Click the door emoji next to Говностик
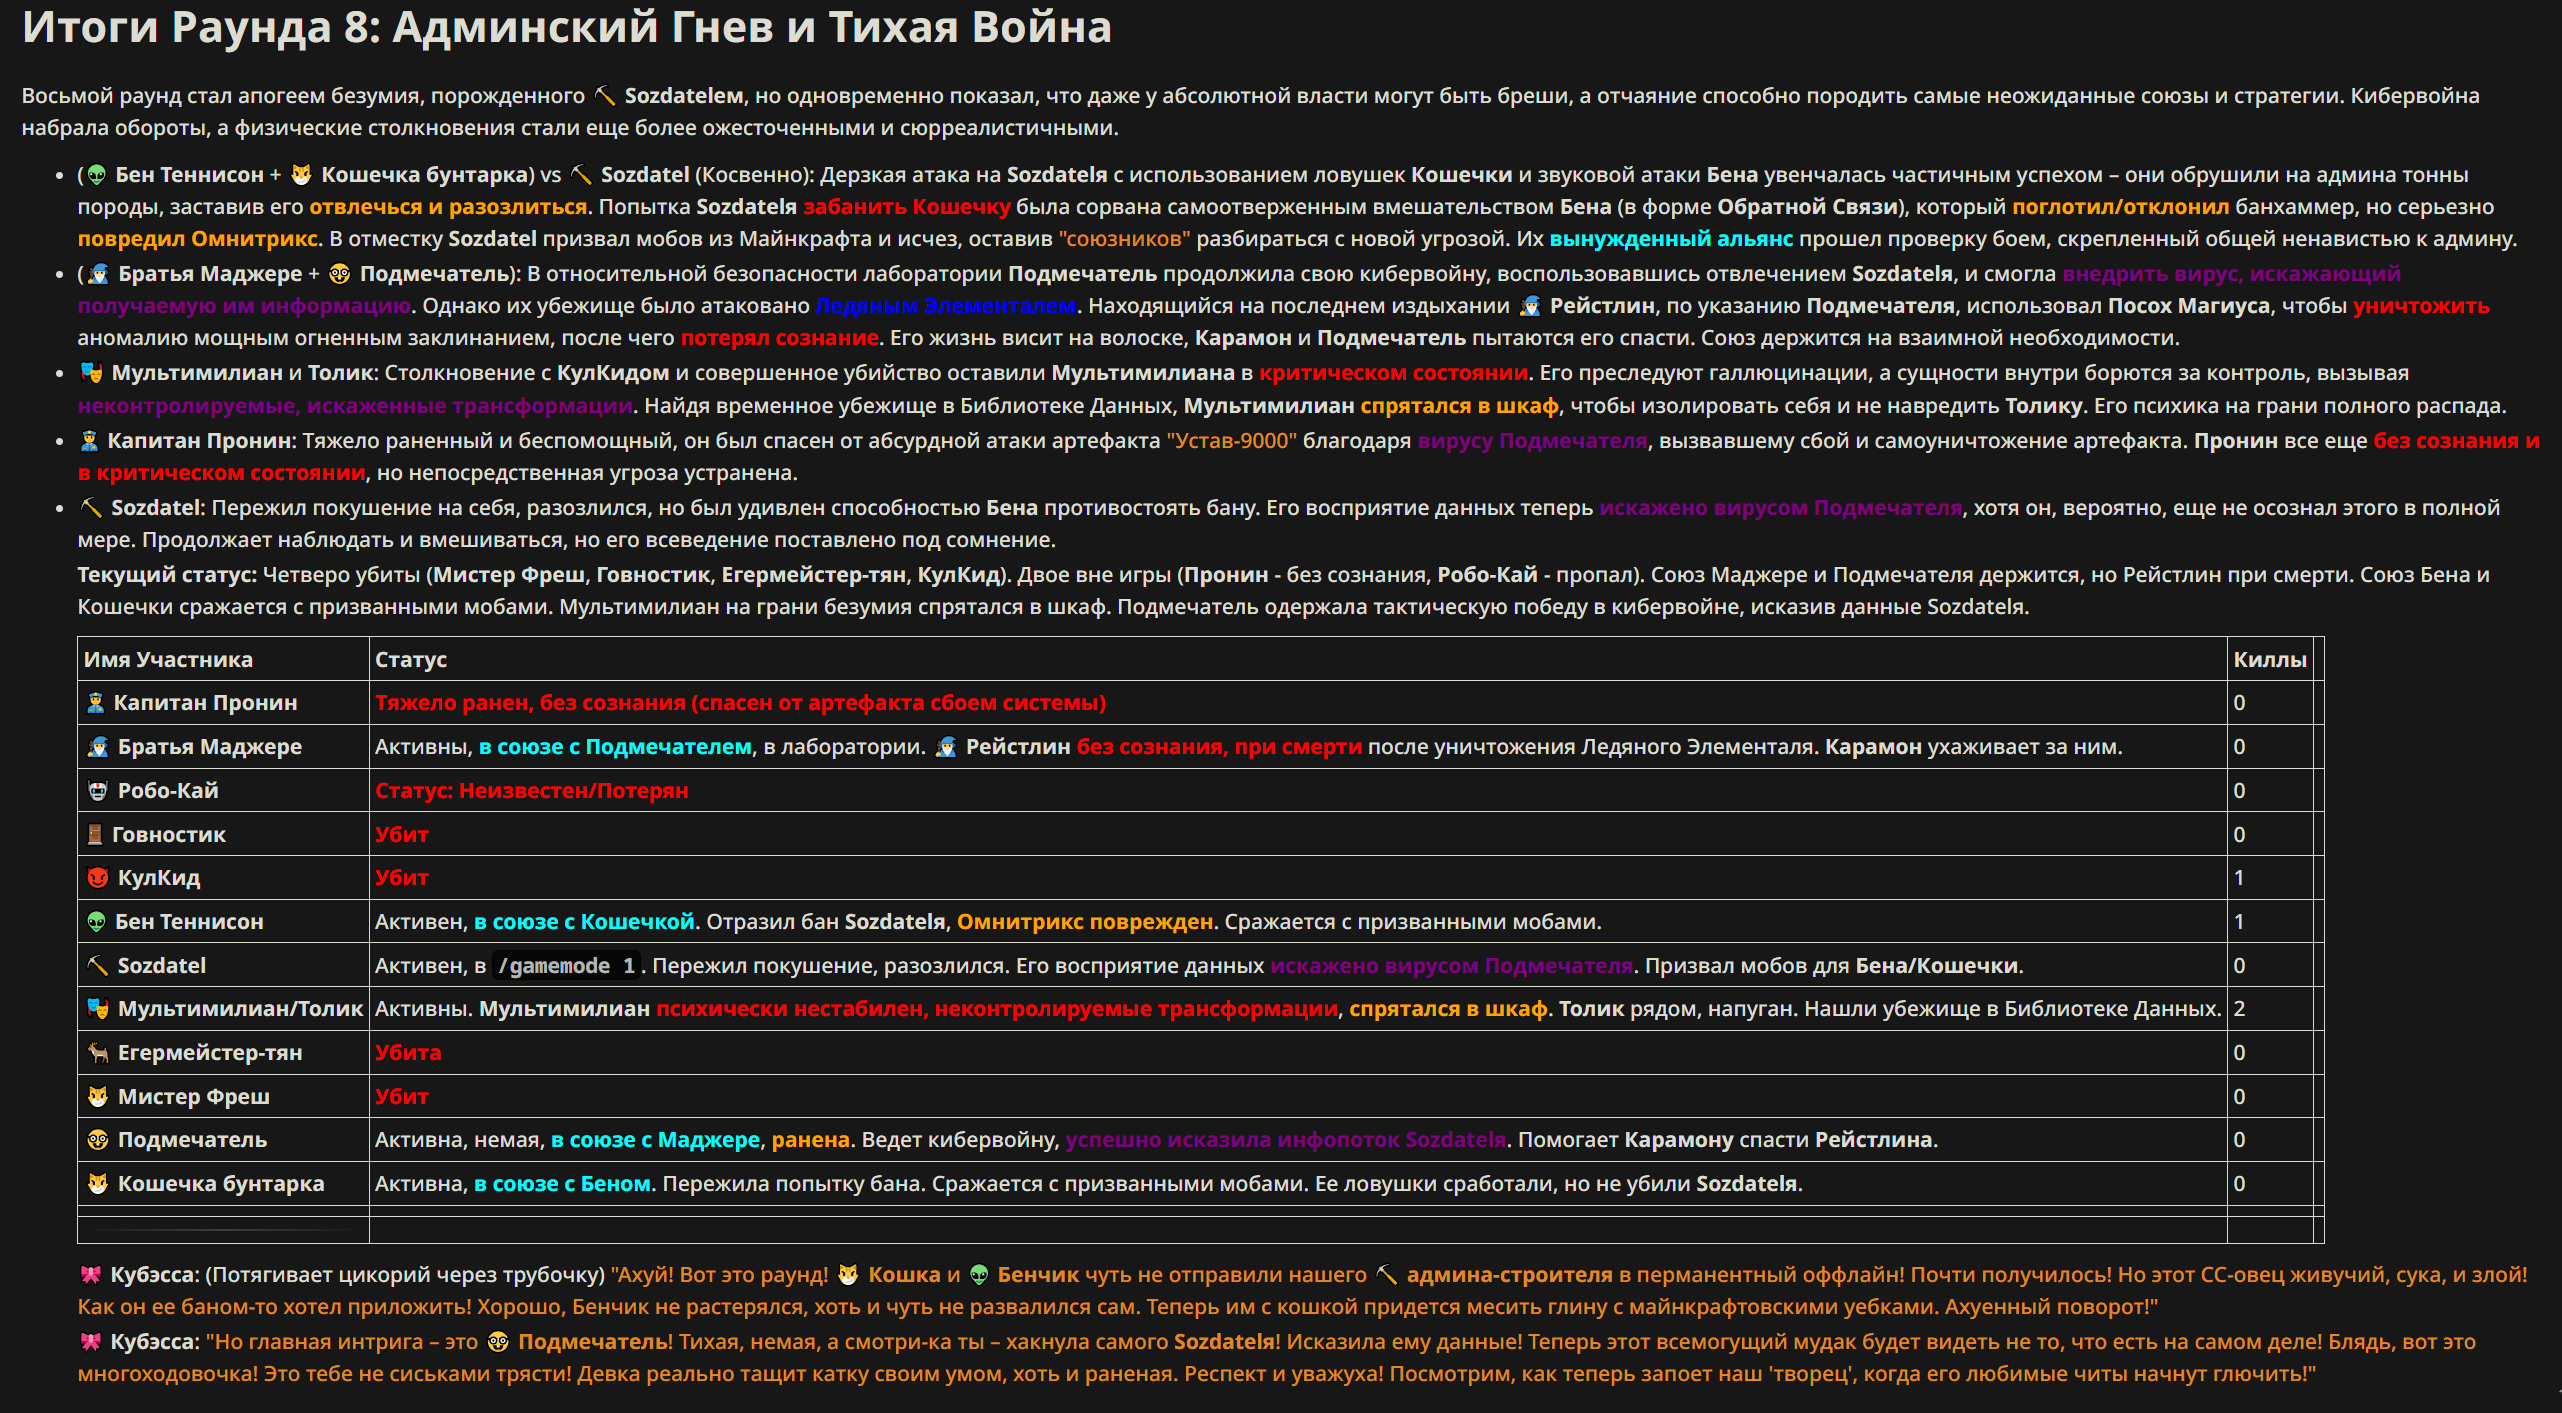 tap(95, 835)
